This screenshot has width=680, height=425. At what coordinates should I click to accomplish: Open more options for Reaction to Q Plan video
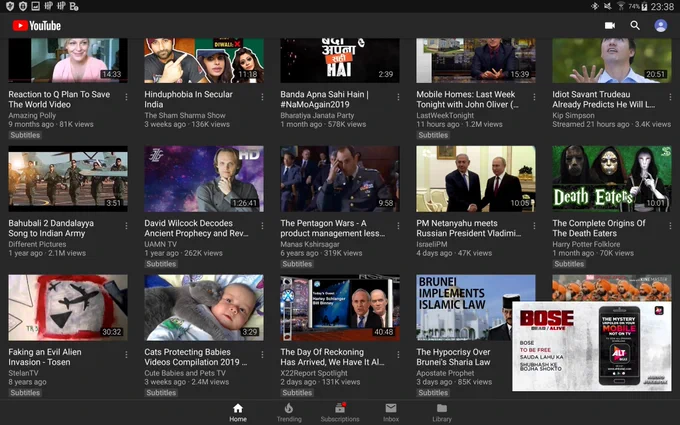click(126, 97)
